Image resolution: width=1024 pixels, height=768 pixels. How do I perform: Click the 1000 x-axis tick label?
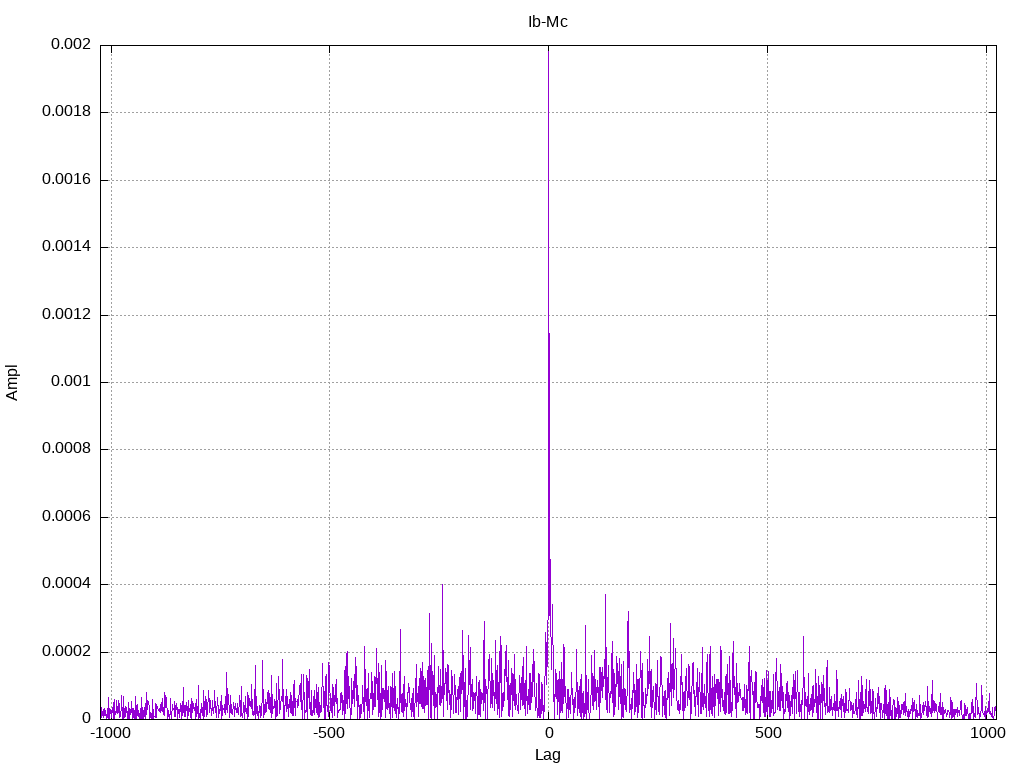[986, 733]
